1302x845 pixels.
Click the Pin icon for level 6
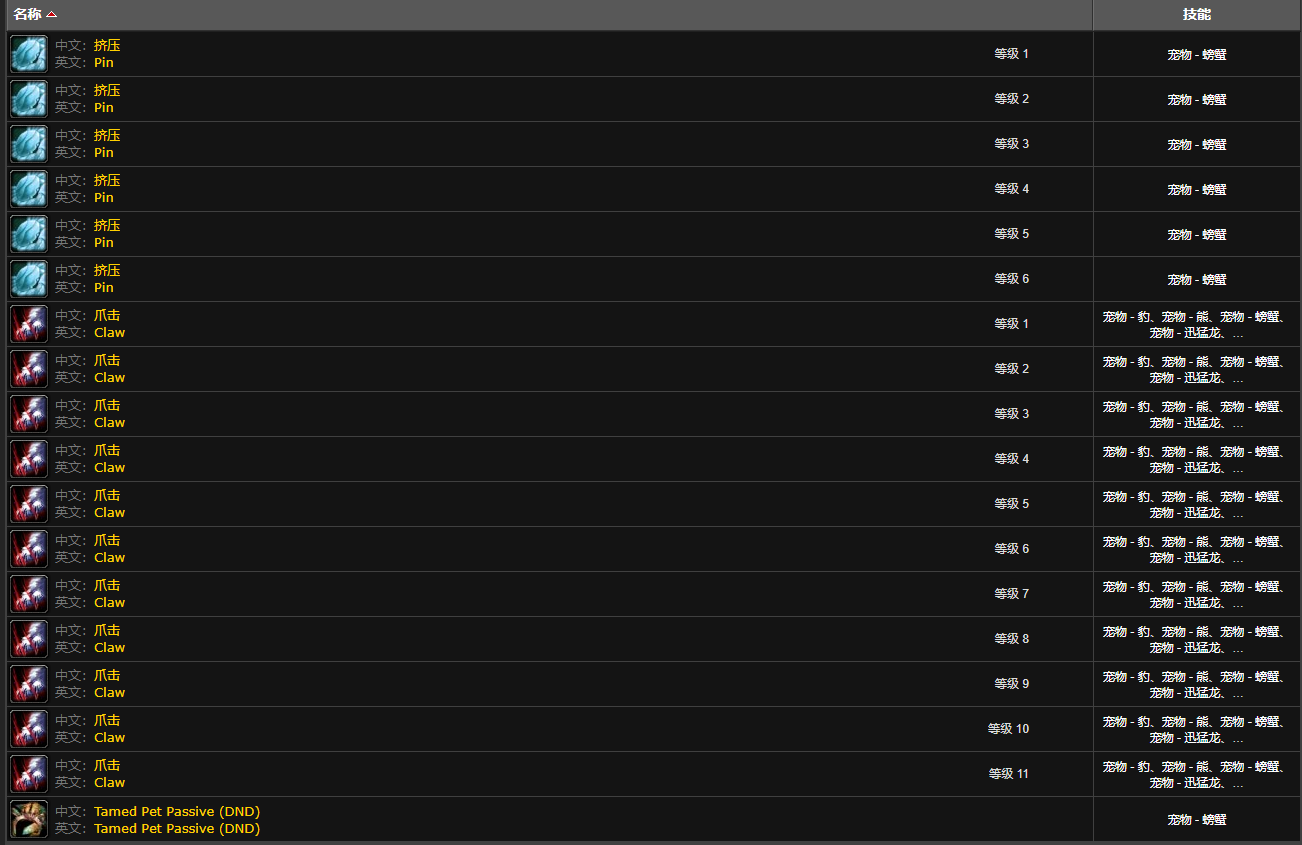pyautogui.click(x=29, y=279)
